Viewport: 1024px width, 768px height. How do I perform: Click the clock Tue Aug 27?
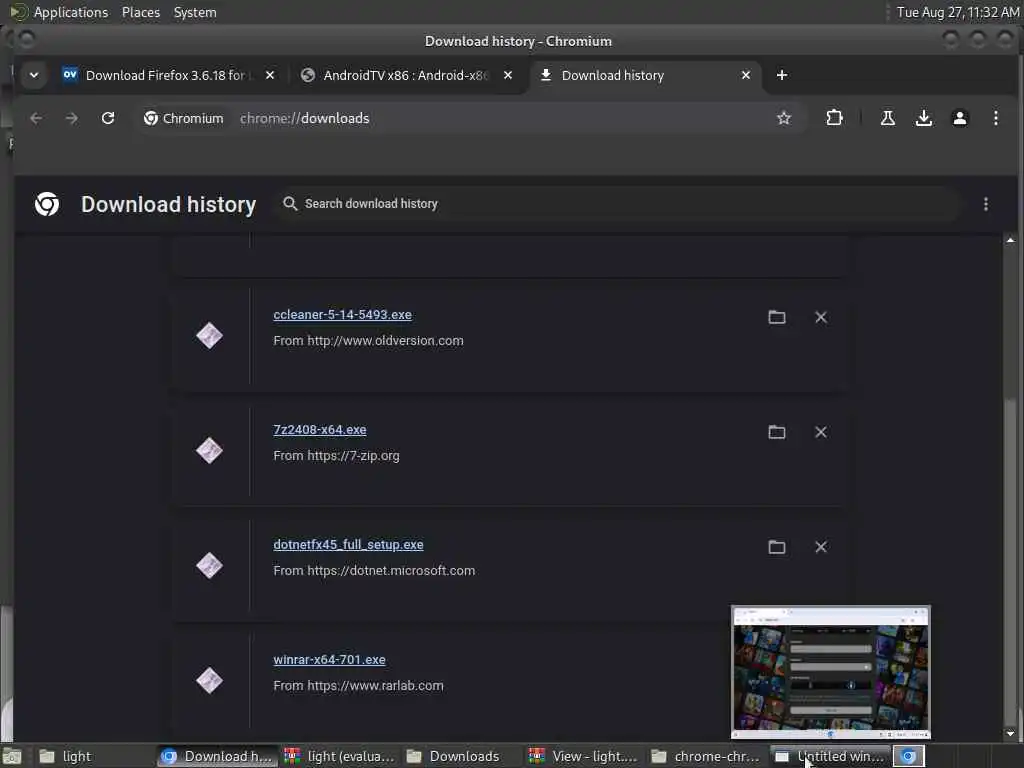click(x=957, y=12)
